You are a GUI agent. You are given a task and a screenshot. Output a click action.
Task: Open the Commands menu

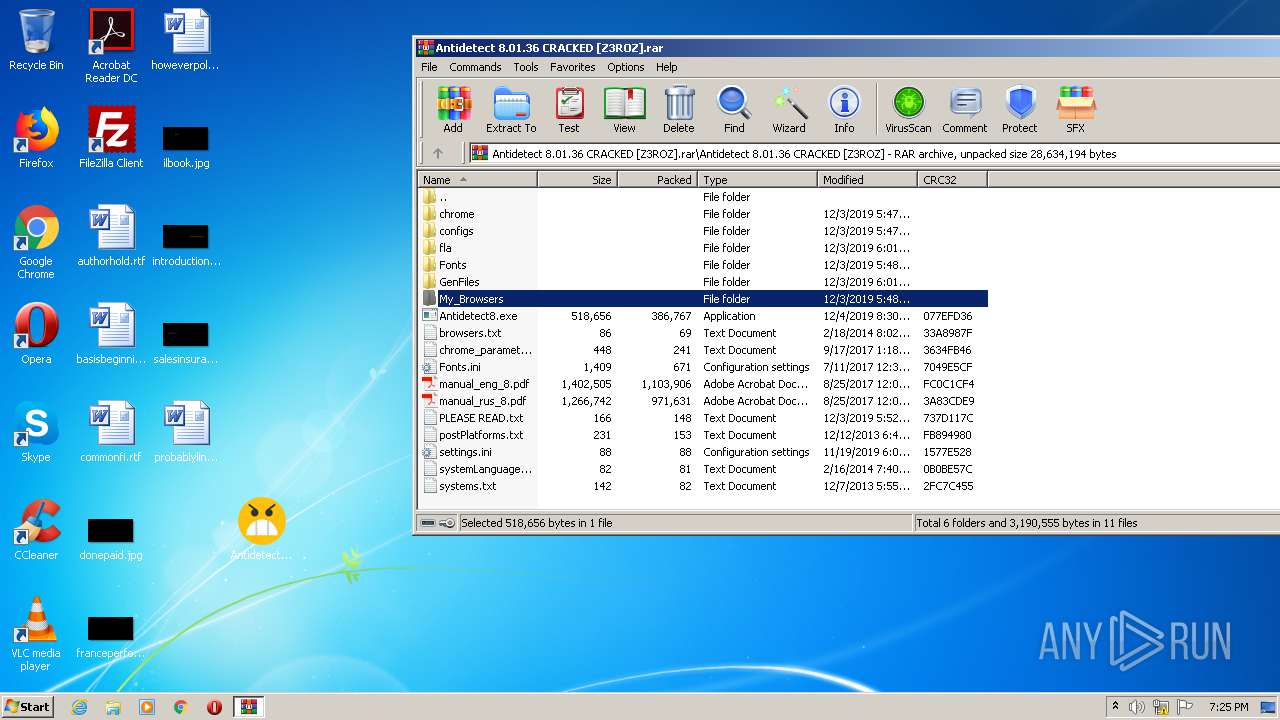(475, 67)
